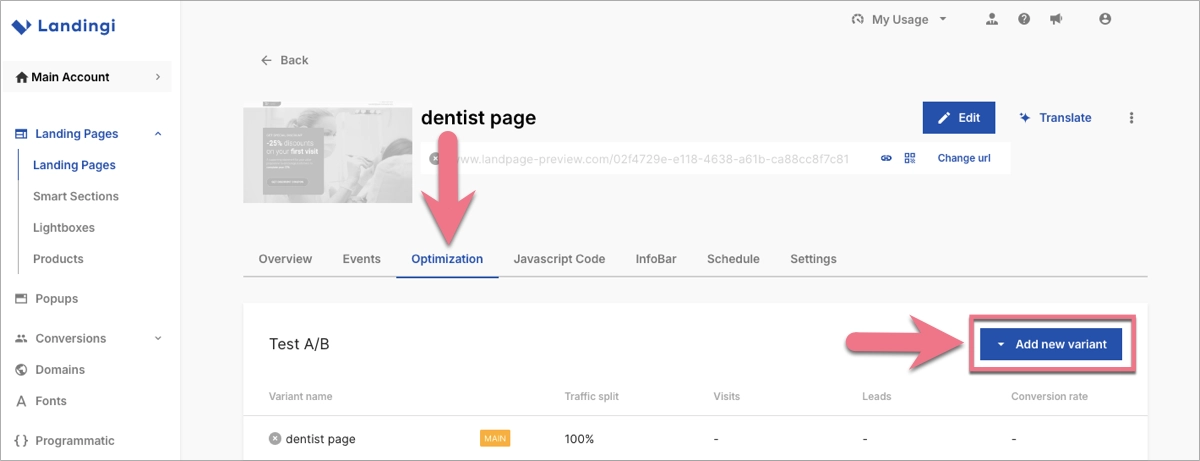This screenshot has height=461, width=1200.
Task: Switch to the Optimization tab
Action: click(447, 258)
